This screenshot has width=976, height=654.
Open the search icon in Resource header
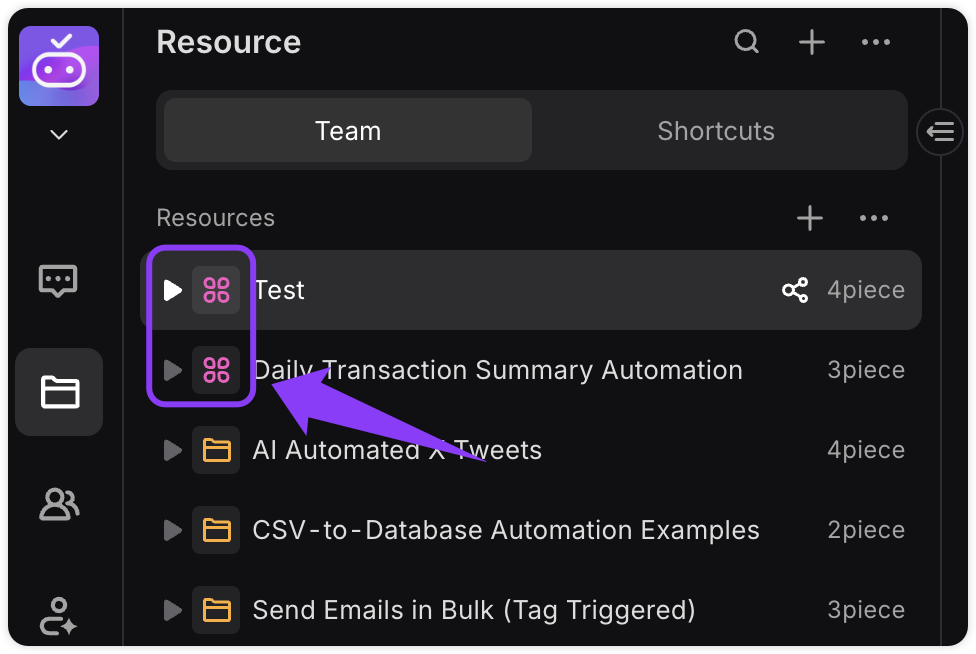tap(746, 42)
